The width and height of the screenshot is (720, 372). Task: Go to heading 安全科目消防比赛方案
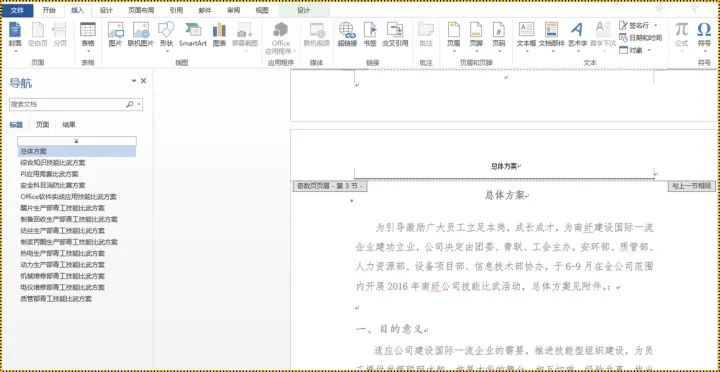click(53, 186)
